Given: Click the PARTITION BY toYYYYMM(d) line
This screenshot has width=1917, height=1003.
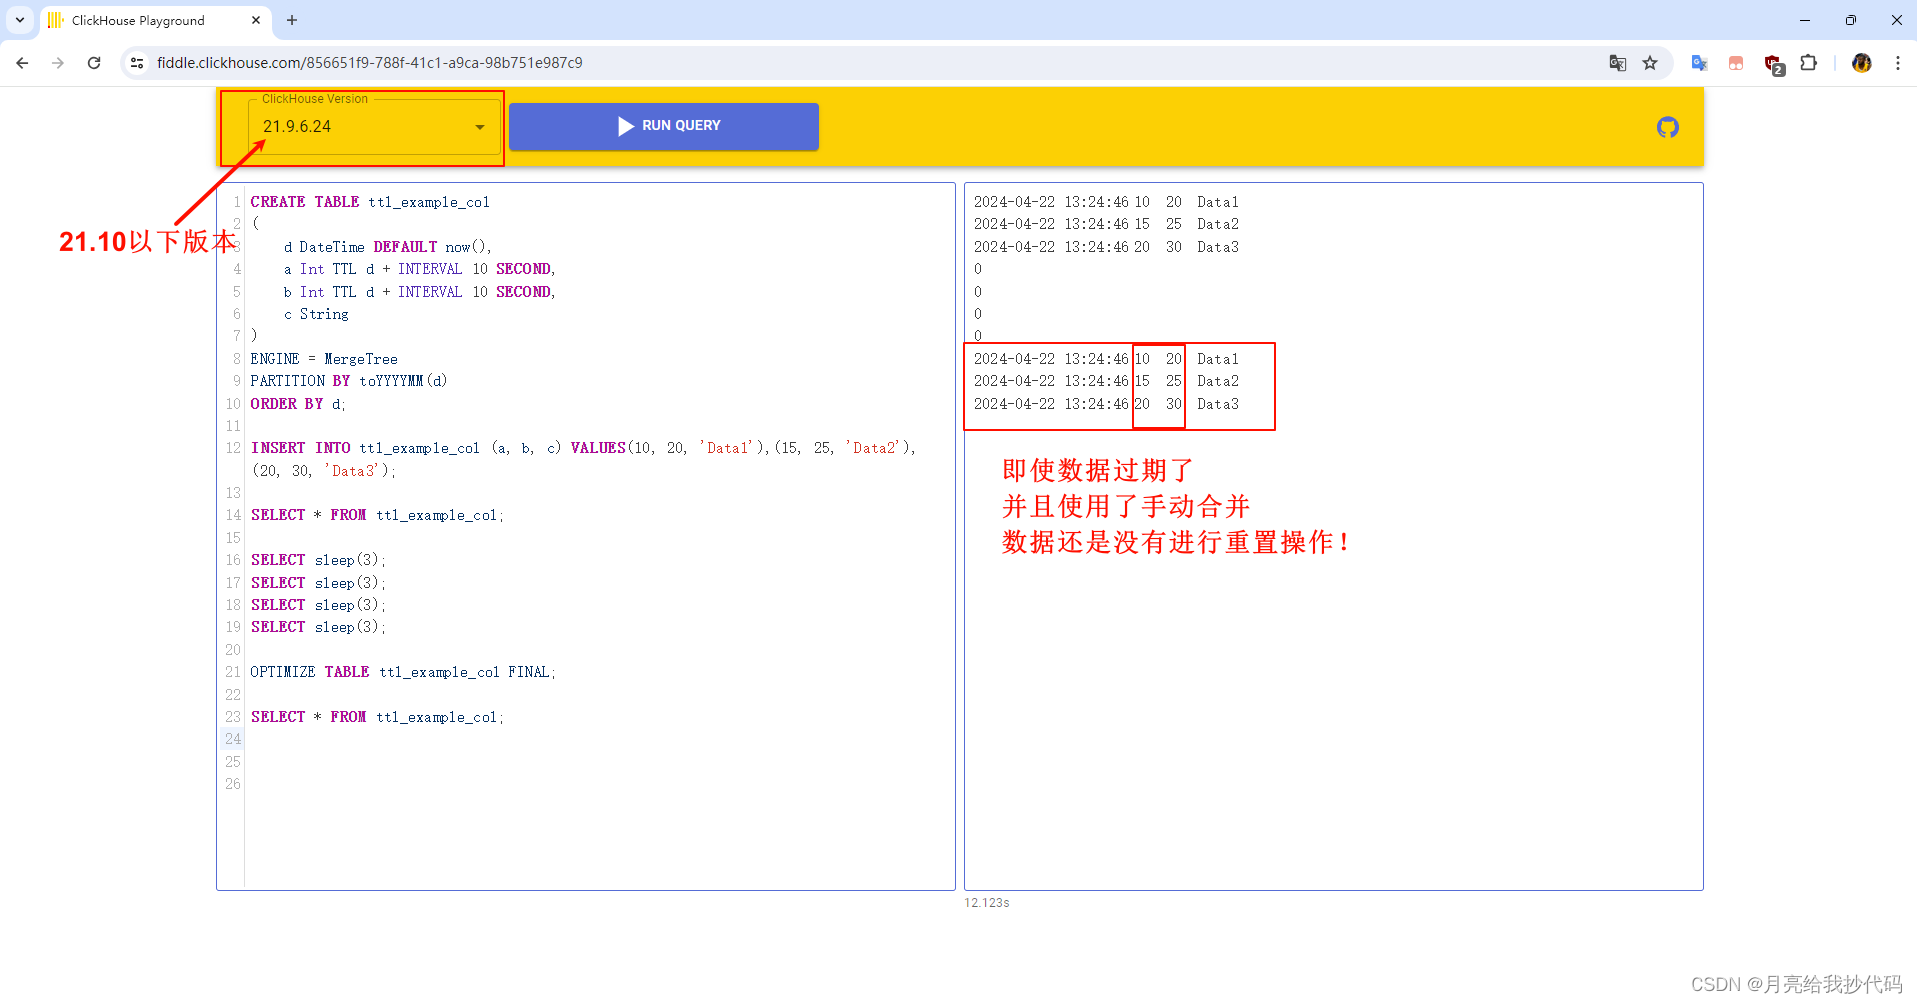Looking at the screenshot, I should (x=349, y=381).
